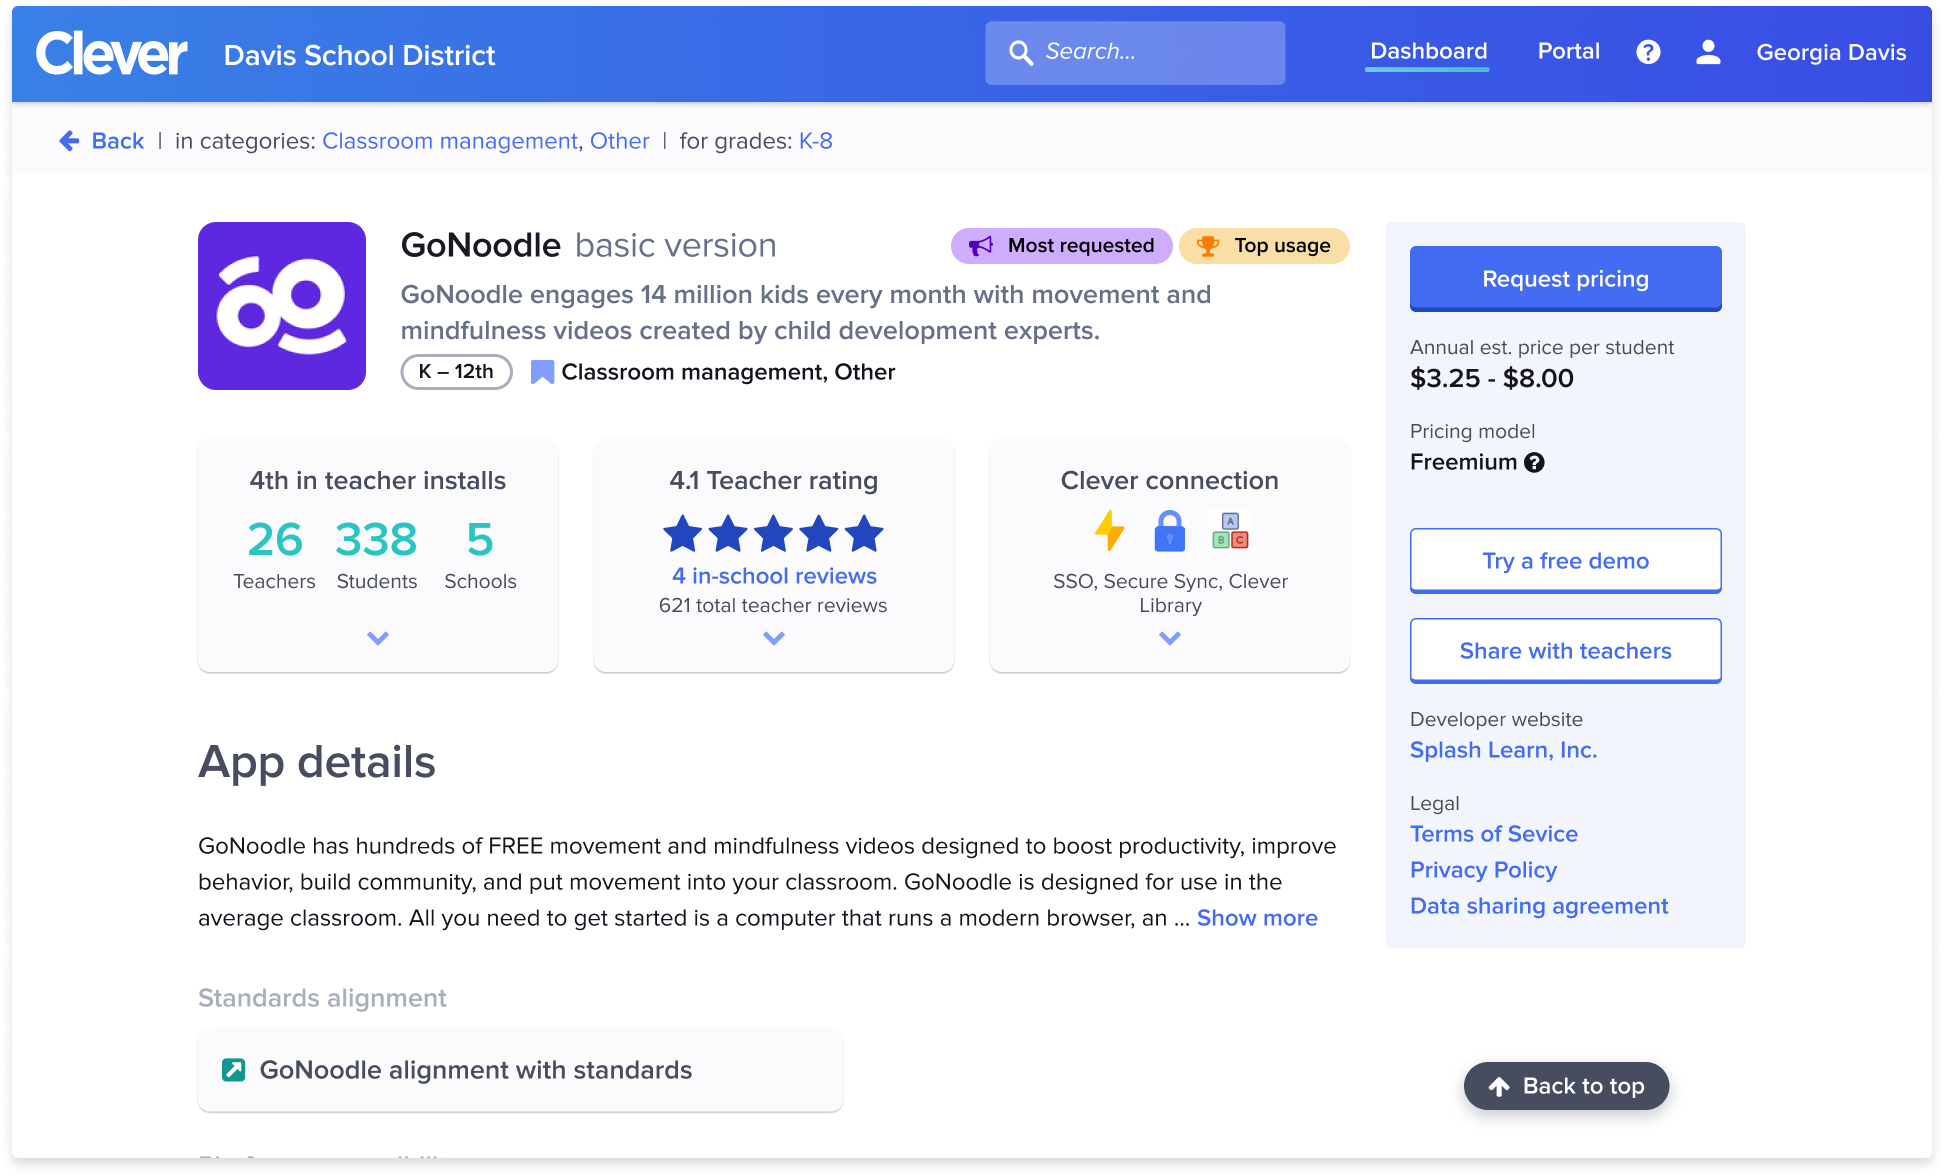1945x1176 pixels.
Task: Open the Dashboard tab
Action: point(1428,52)
